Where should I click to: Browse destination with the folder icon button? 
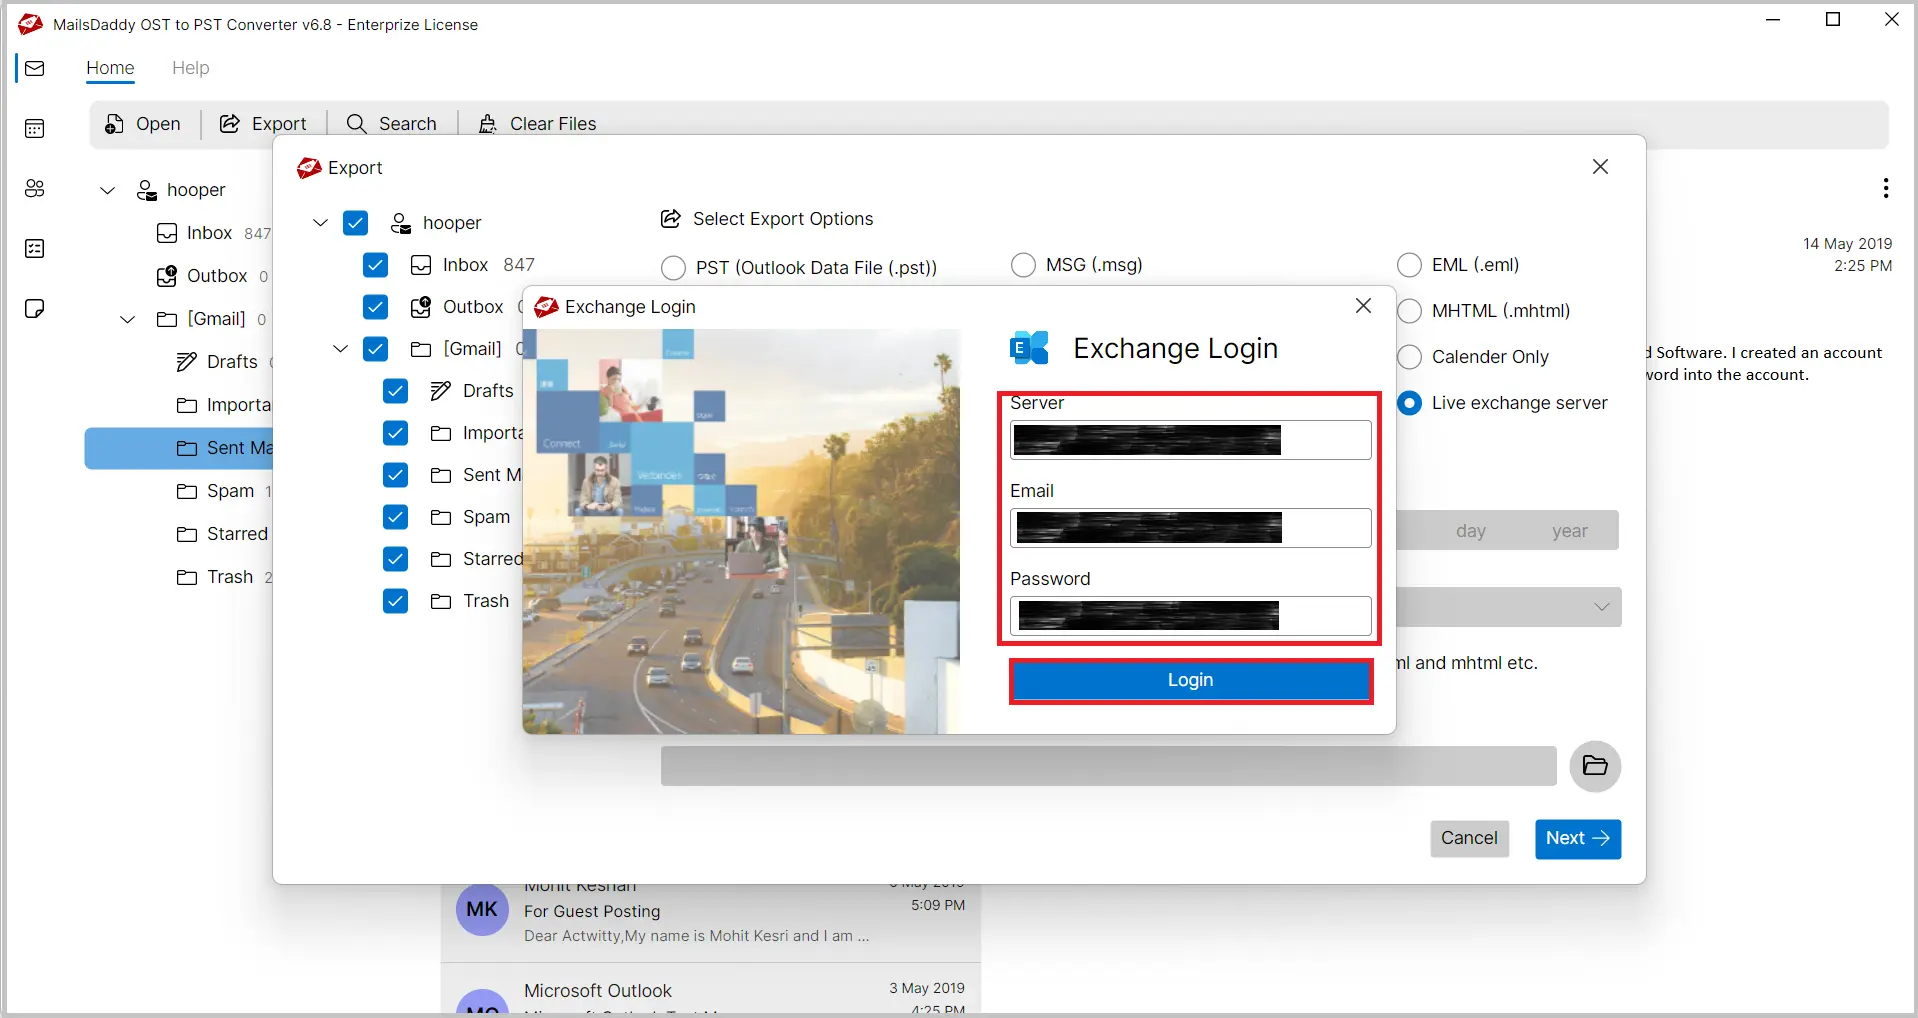tap(1595, 766)
